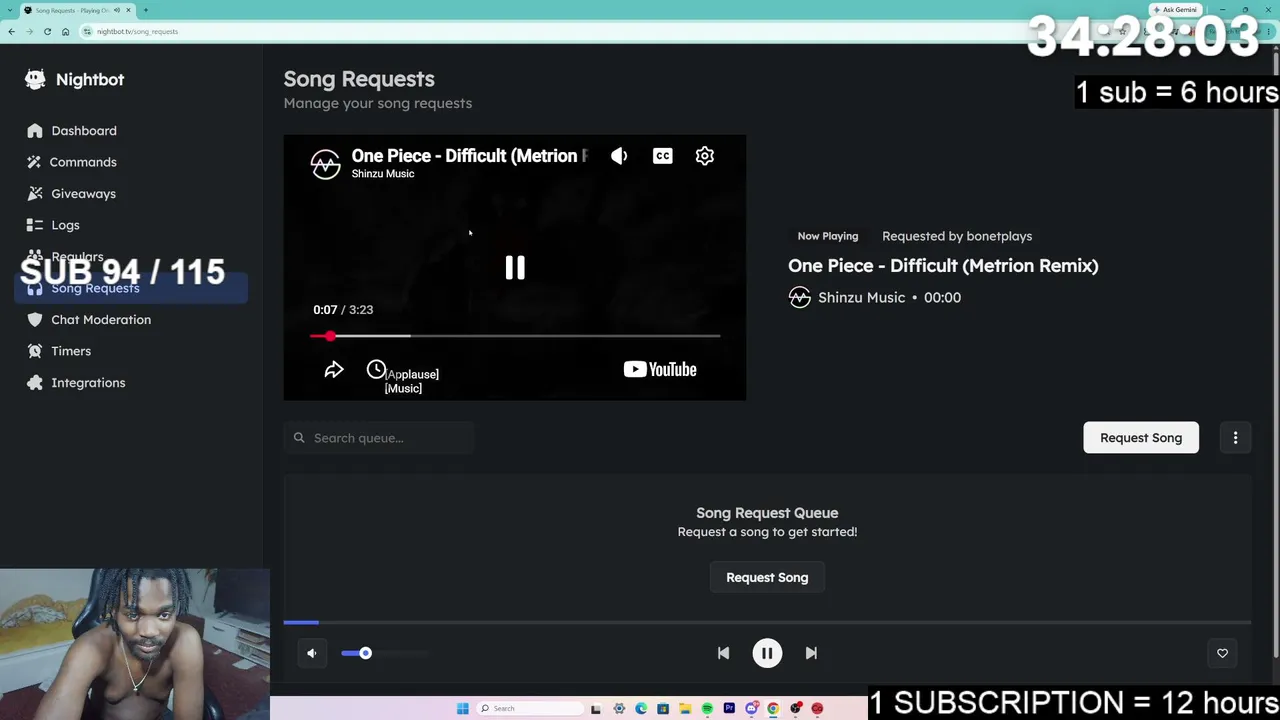Viewport: 1280px width, 720px height.
Task: Go to the browser home page
Action: point(65,31)
